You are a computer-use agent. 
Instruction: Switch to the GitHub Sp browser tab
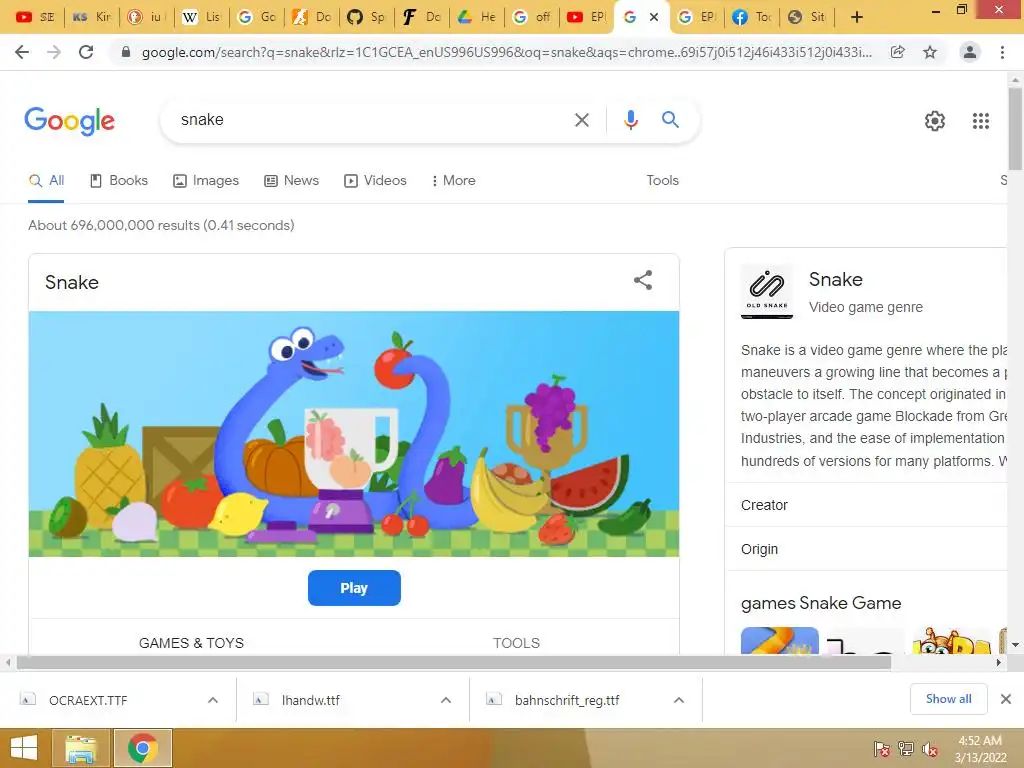(x=366, y=17)
